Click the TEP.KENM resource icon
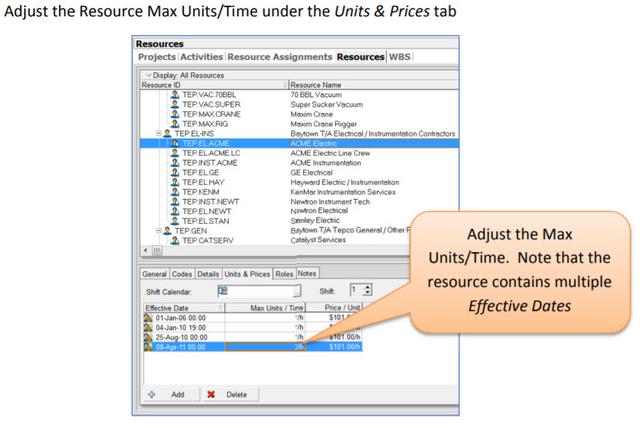 coord(175,192)
